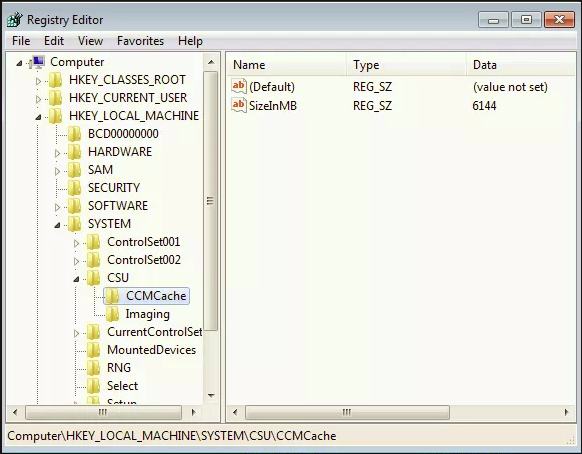The image size is (582, 454).
Task: Collapse the CSU key arrow
Action: point(76,279)
